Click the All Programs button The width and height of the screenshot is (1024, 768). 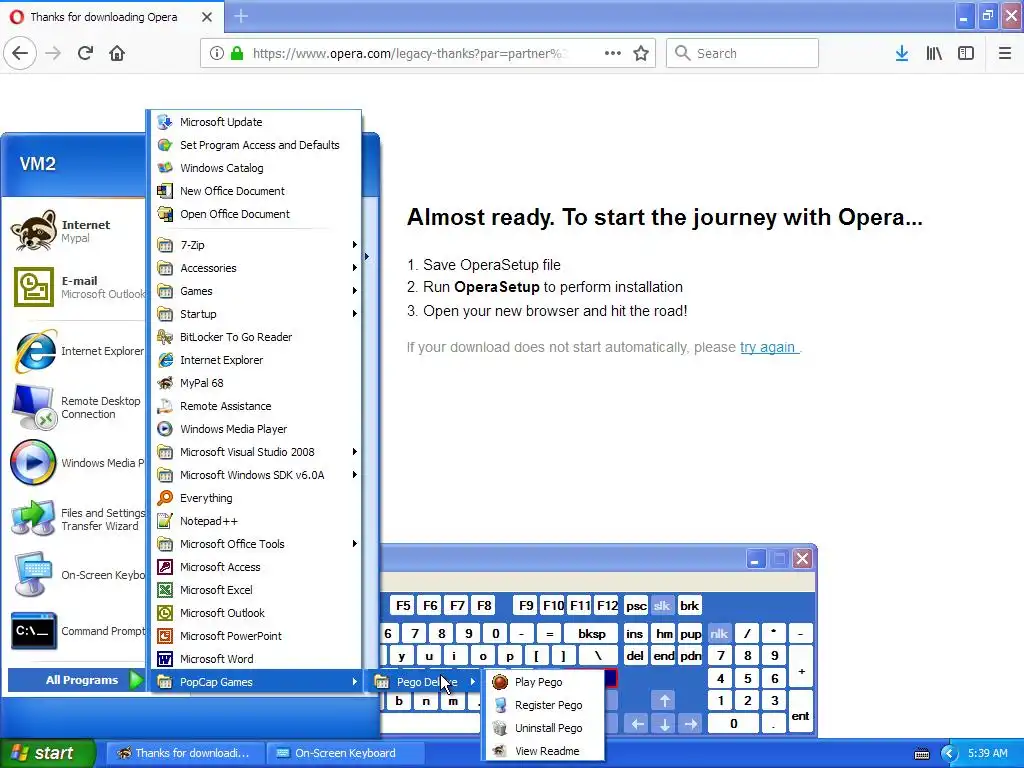(x=76, y=680)
